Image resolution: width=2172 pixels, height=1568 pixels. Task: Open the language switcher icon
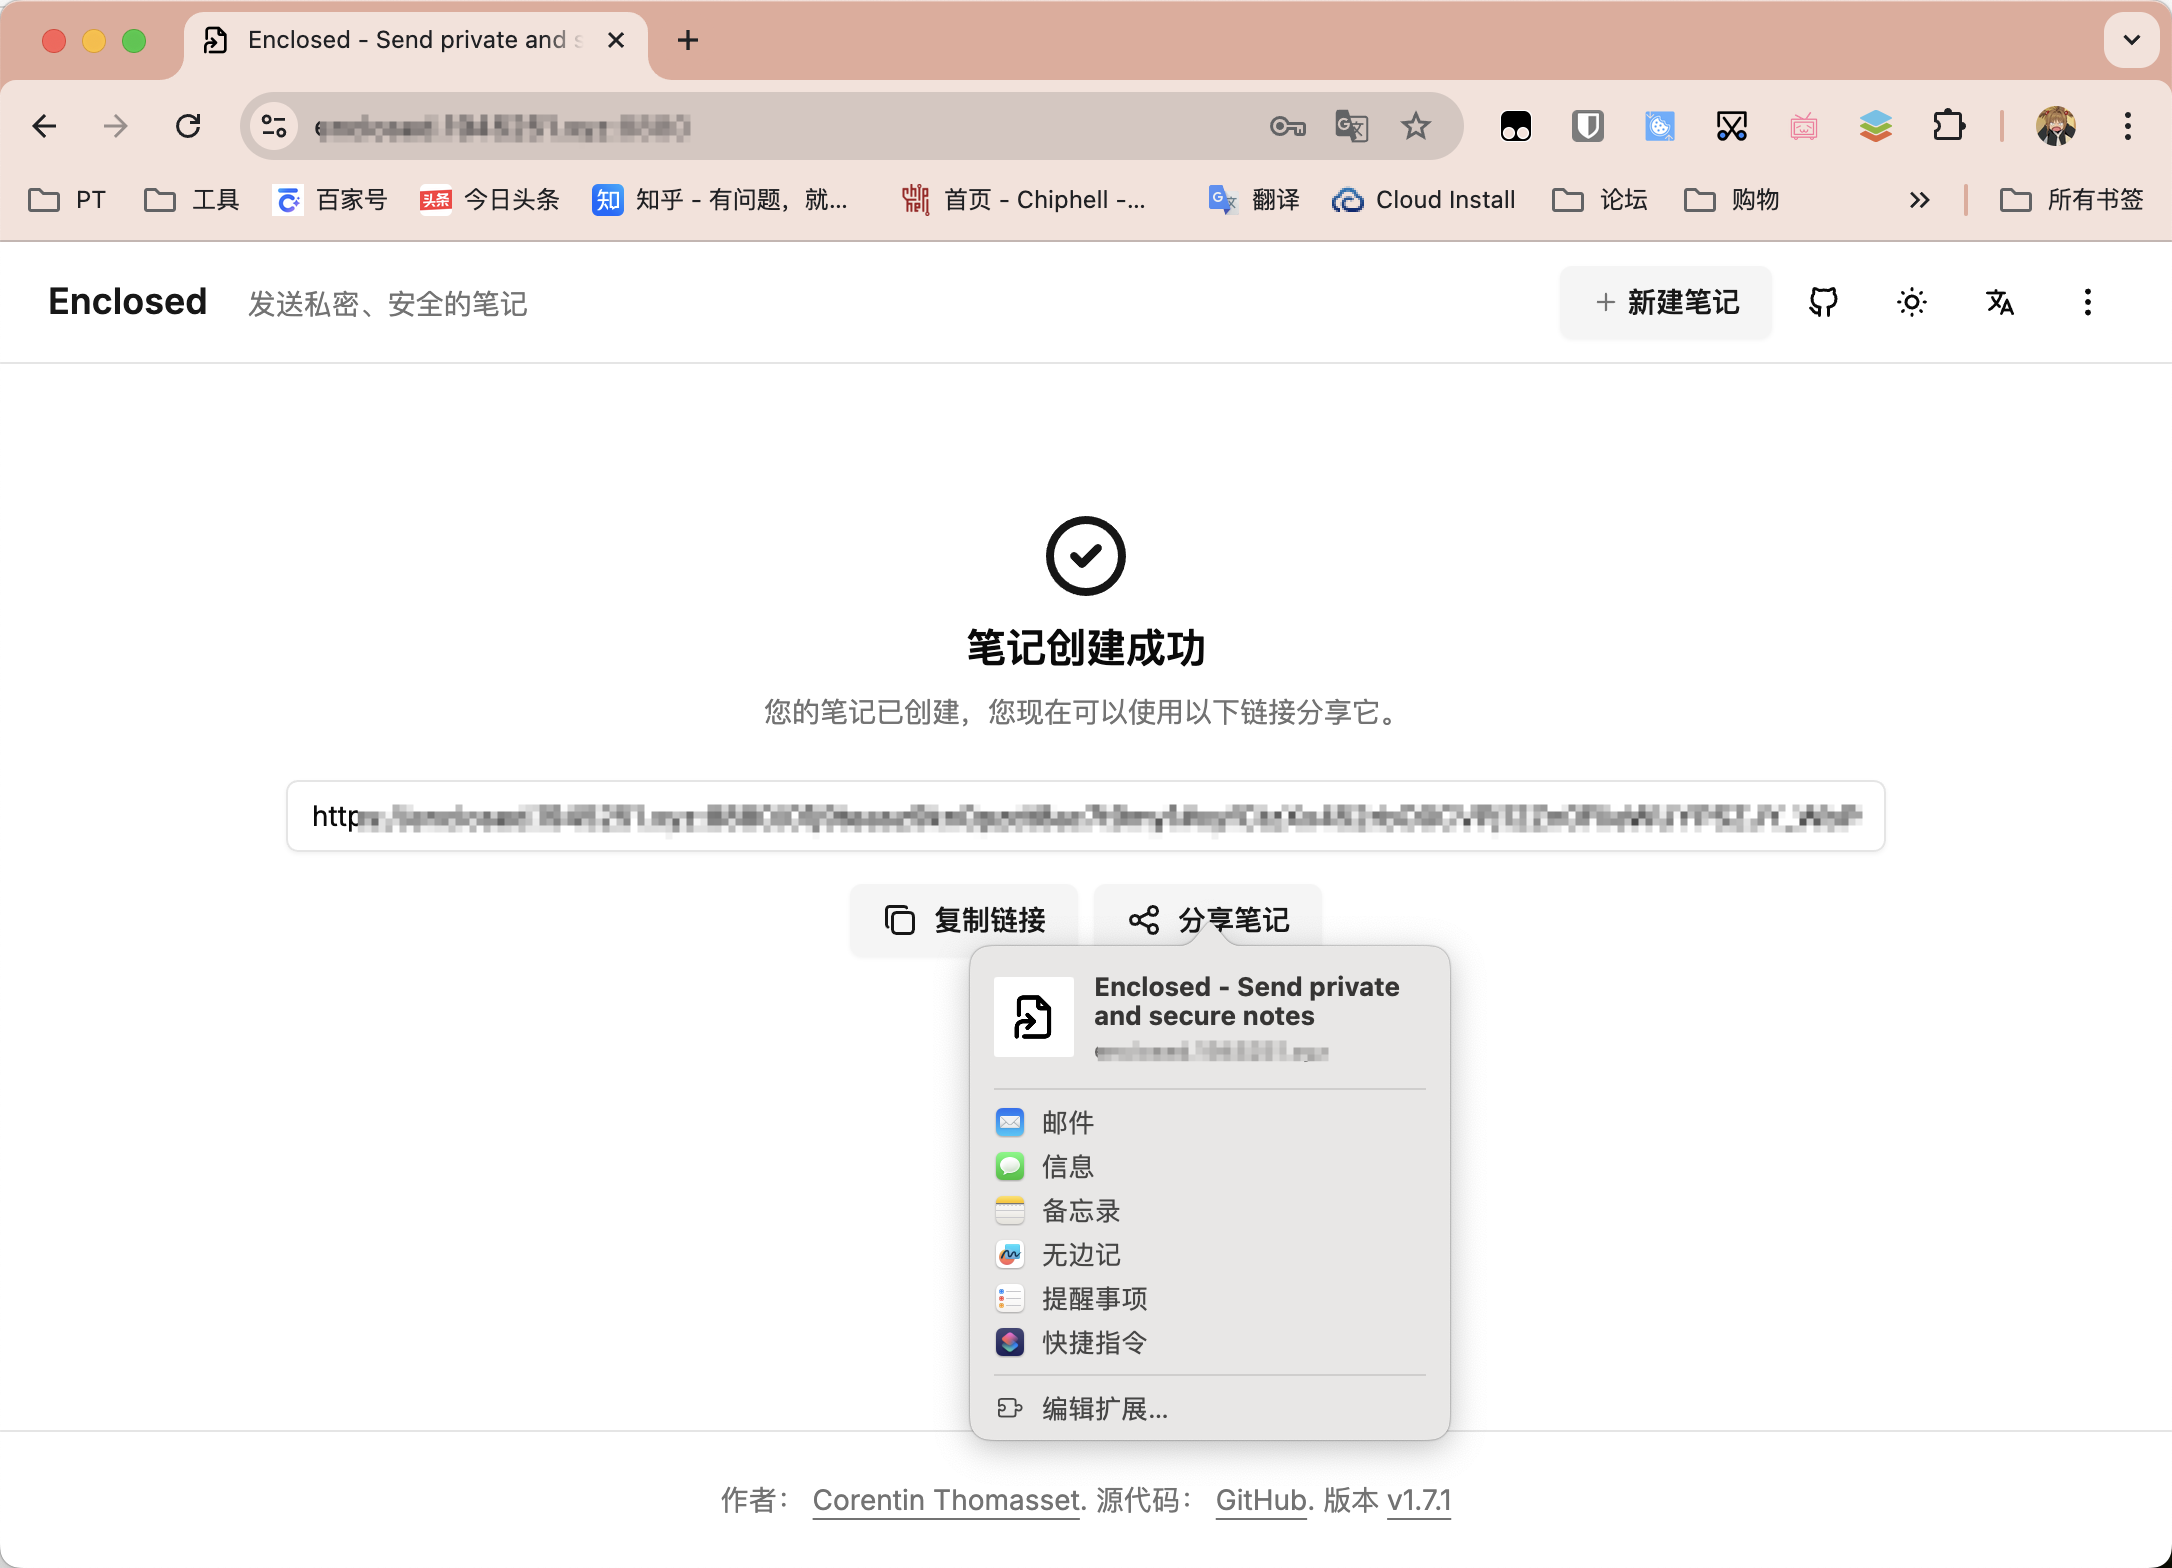(x=2000, y=302)
